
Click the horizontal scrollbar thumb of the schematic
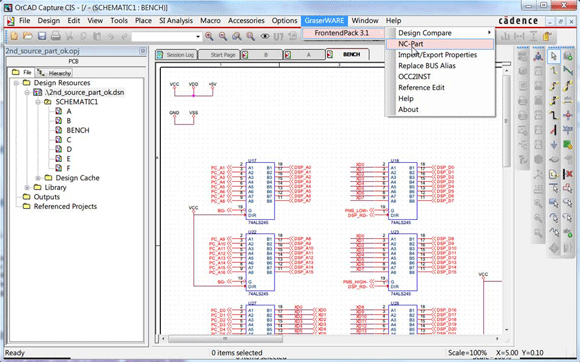pos(225,338)
